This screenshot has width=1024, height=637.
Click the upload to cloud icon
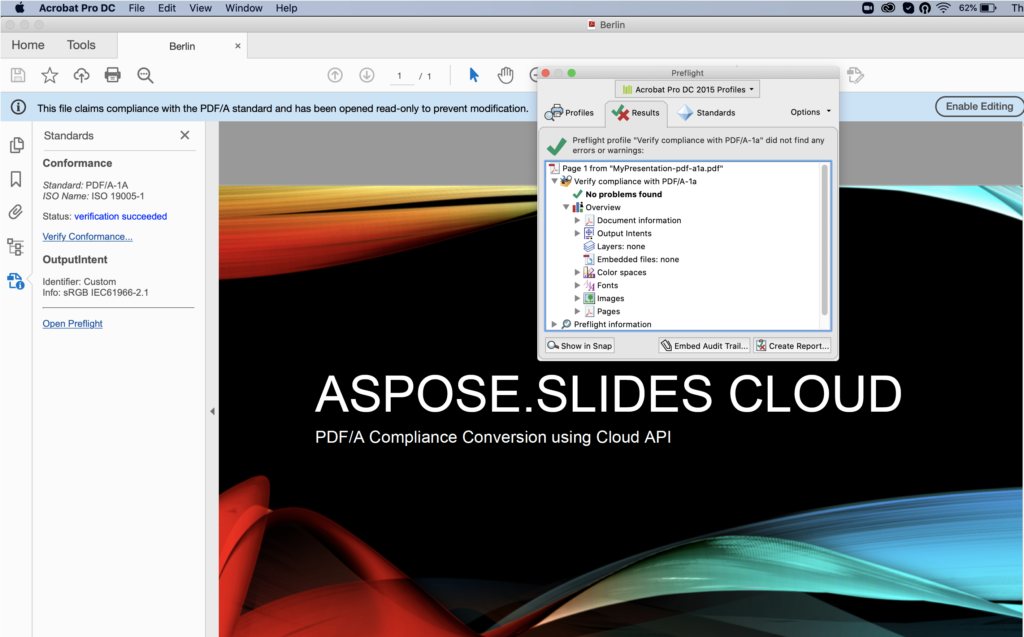(x=81, y=75)
